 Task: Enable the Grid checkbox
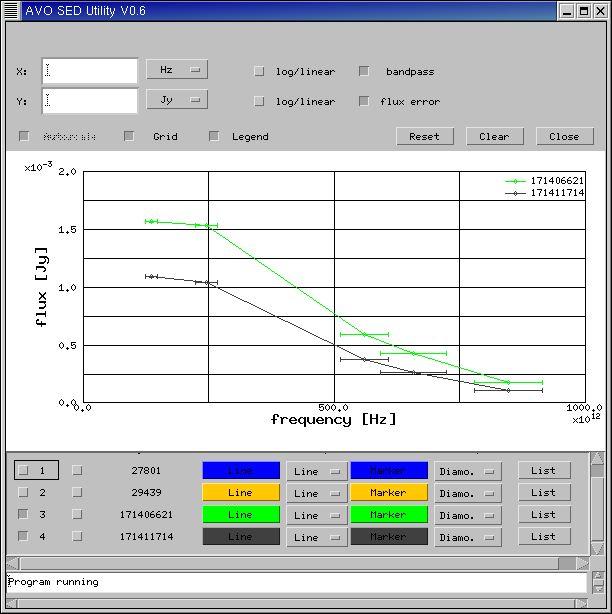[129, 136]
